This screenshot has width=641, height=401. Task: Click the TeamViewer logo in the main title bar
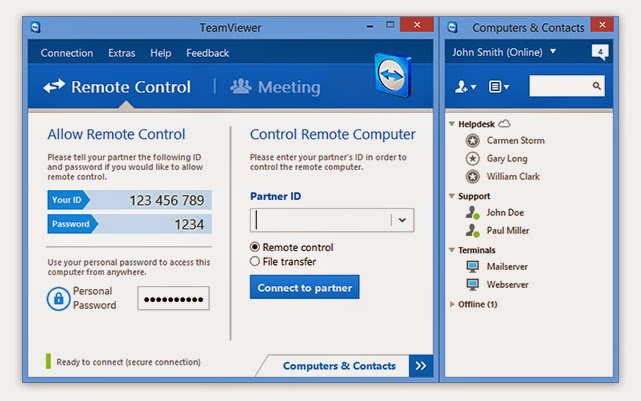click(35, 27)
